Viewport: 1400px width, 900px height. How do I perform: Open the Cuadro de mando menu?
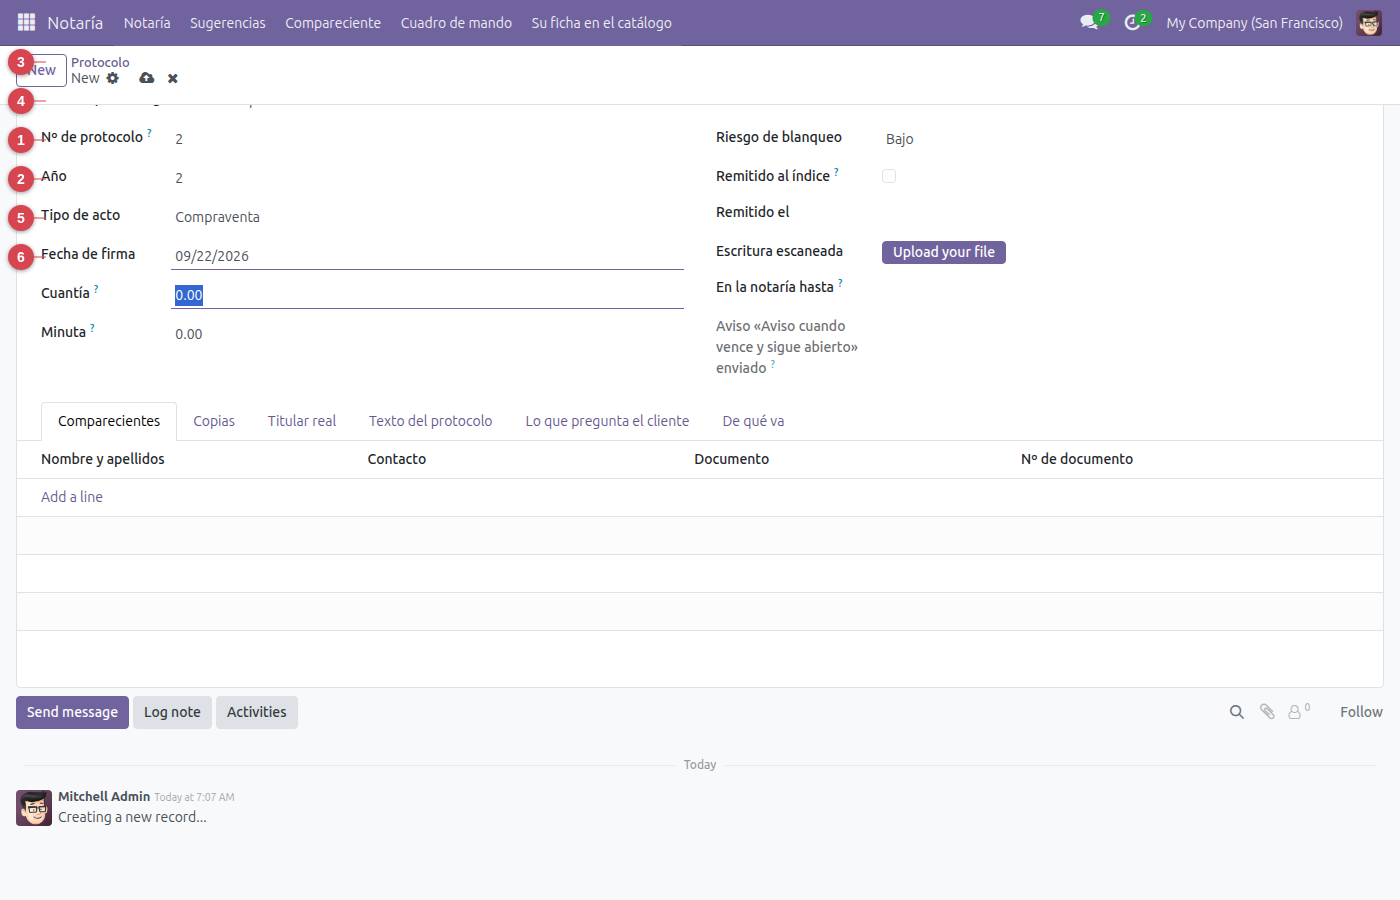(456, 22)
